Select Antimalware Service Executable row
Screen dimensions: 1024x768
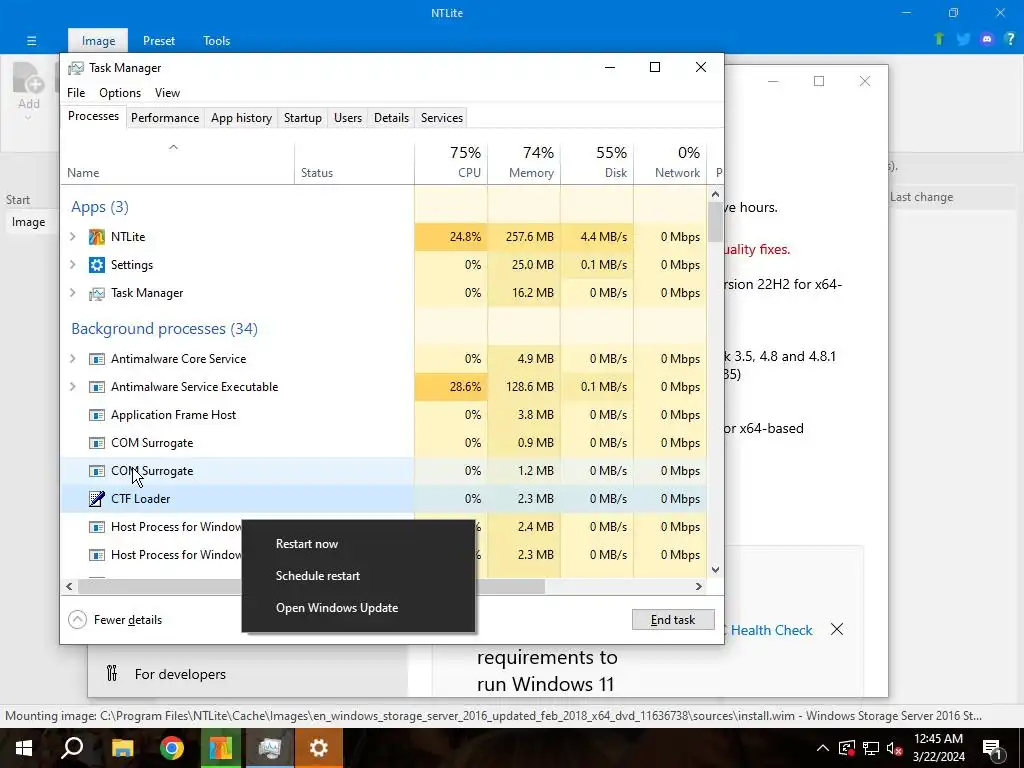point(384,387)
